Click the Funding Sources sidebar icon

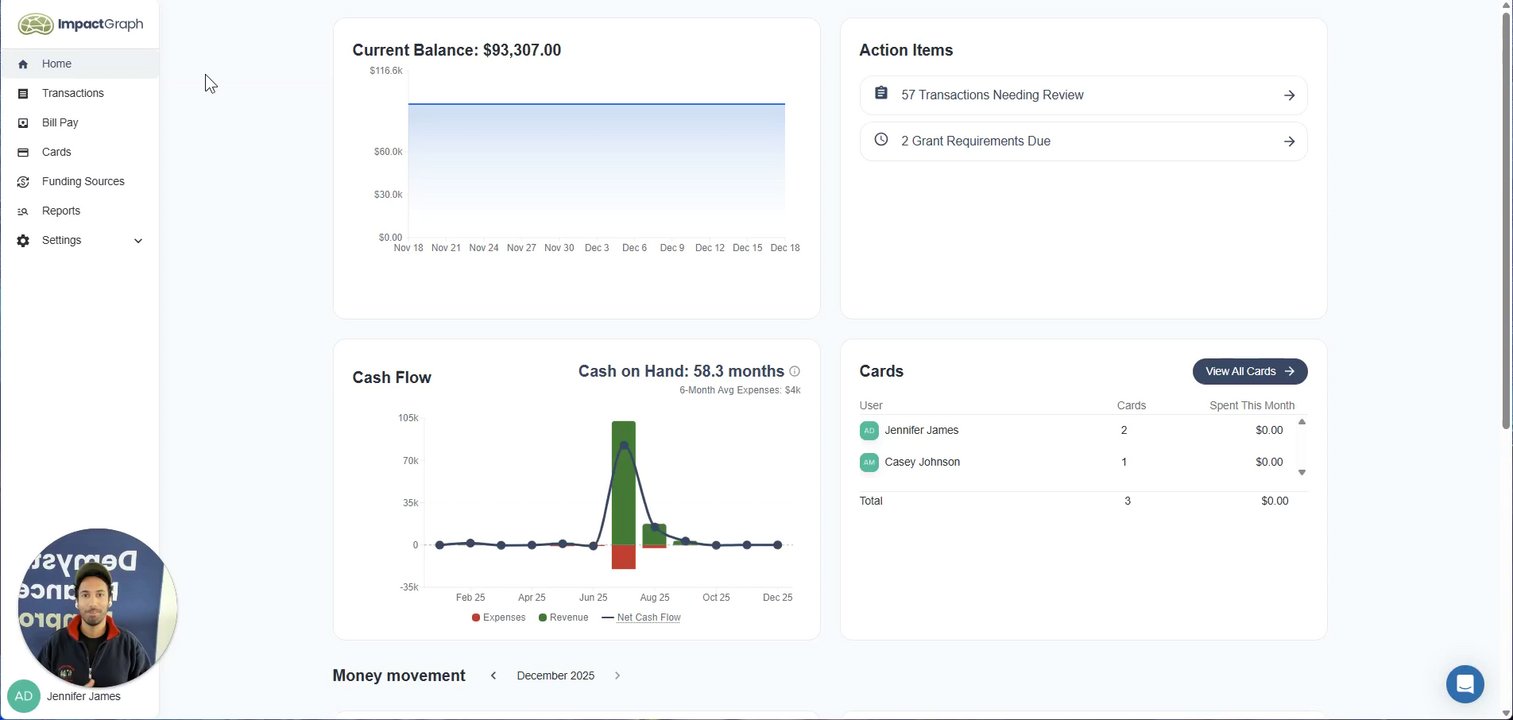click(x=23, y=182)
